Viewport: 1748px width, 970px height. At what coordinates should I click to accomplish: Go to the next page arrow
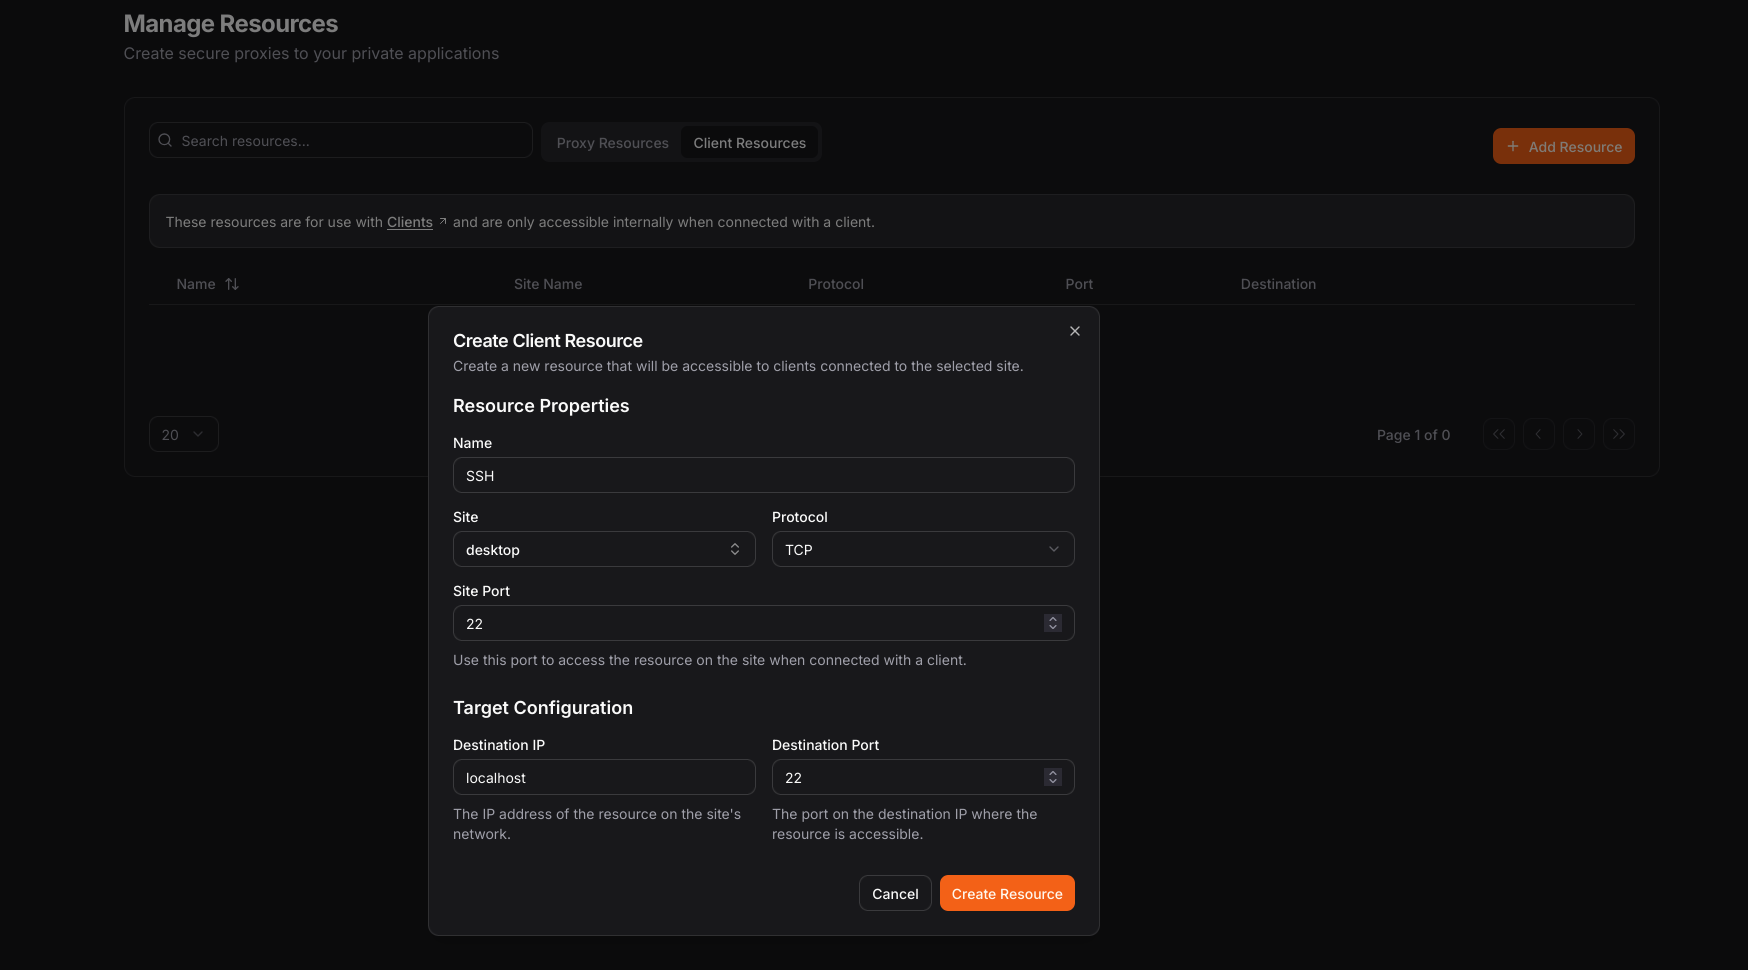click(x=1578, y=434)
